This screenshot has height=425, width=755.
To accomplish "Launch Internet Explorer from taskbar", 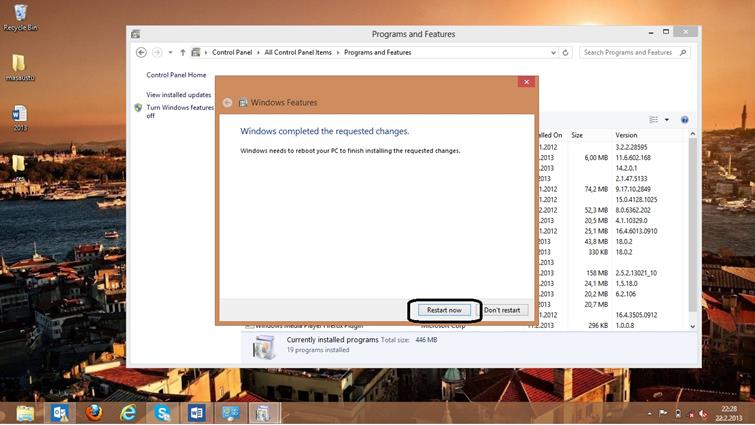I will click(128, 413).
